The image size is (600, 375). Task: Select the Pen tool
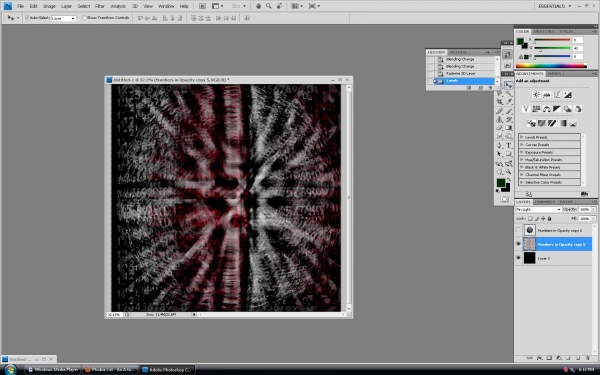click(499, 145)
